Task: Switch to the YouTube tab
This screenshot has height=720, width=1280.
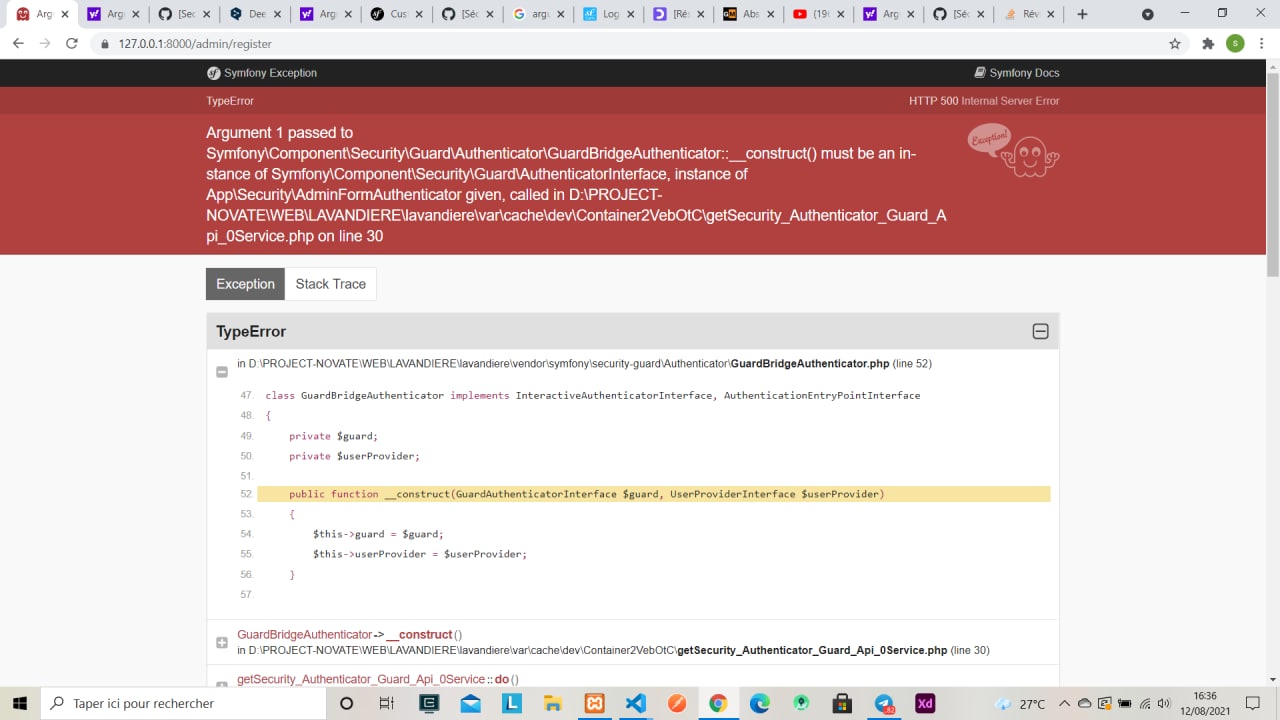Action: pyautogui.click(x=820, y=14)
